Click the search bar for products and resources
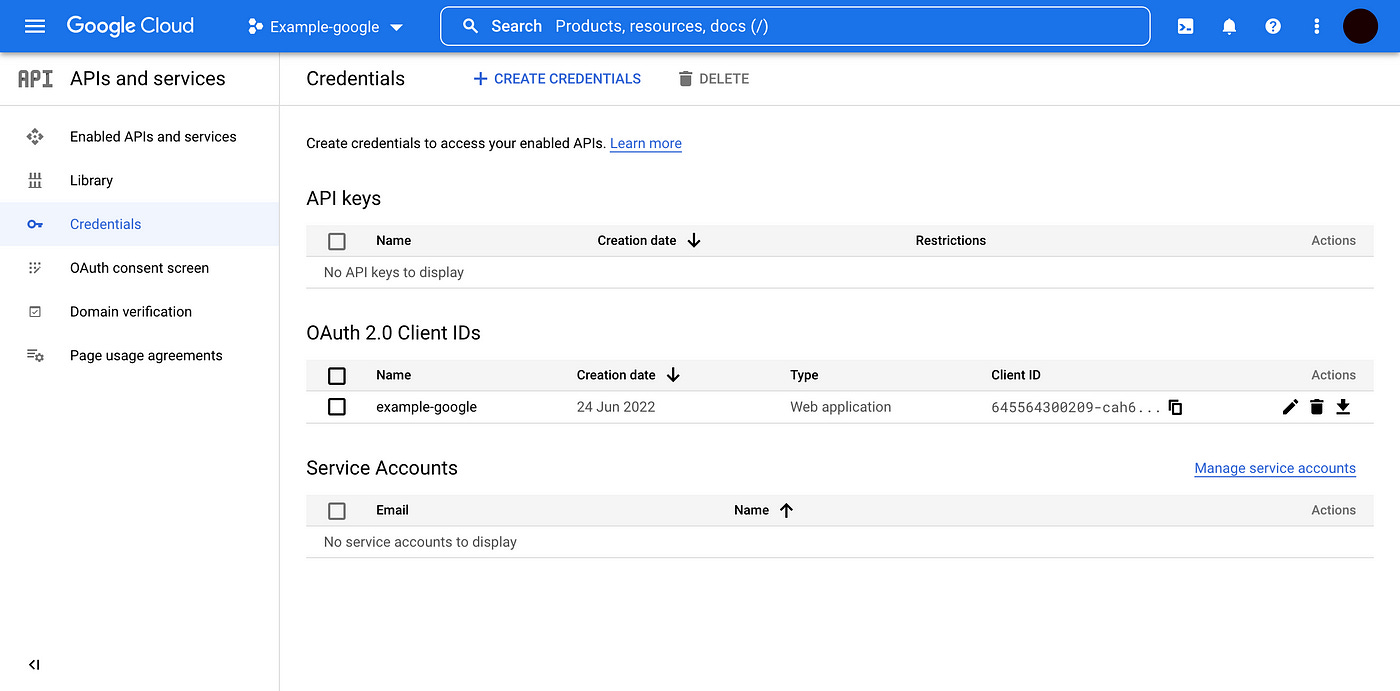The image size is (1400, 691). pyautogui.click(x=795, y=26)
